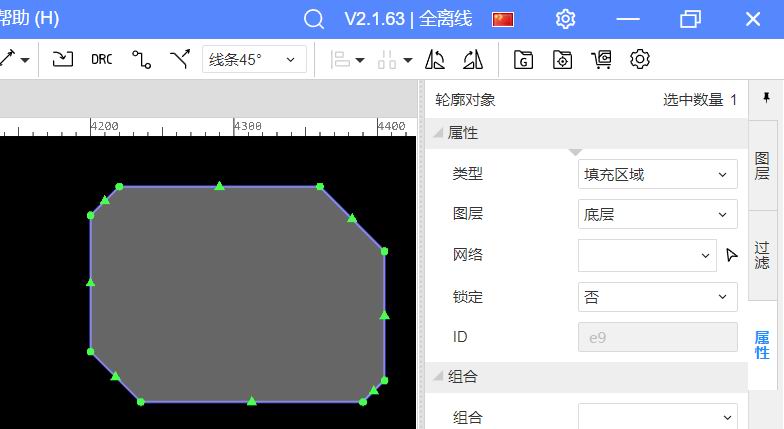The height and width of the screenshot is (429, 784).
Task: Collapse the 组合 section
Action: (x=438, y=376)
